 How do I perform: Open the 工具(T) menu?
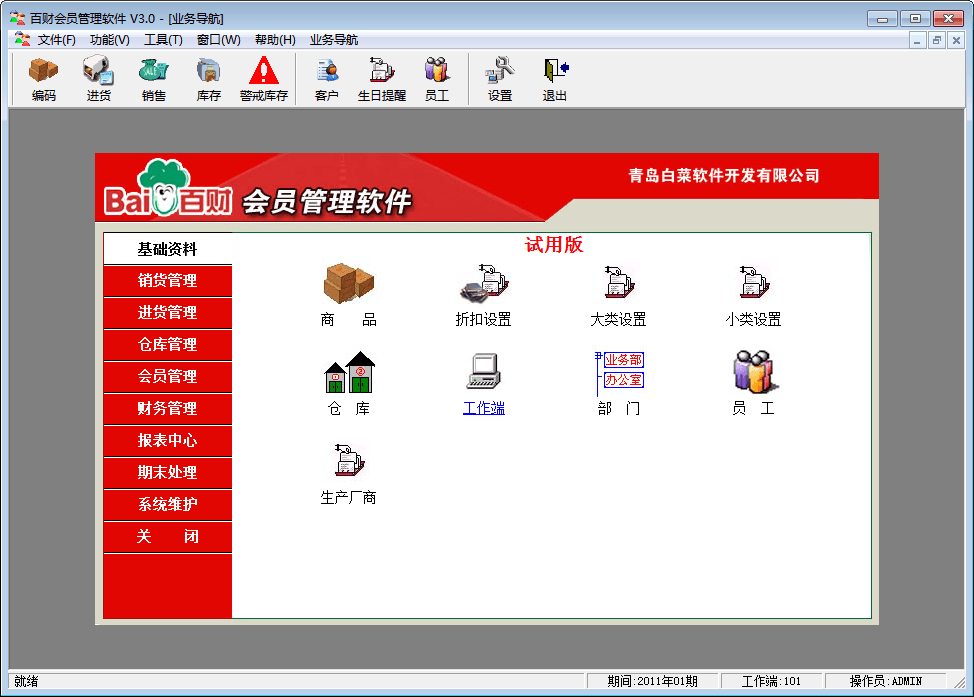(x=163, y=40)
